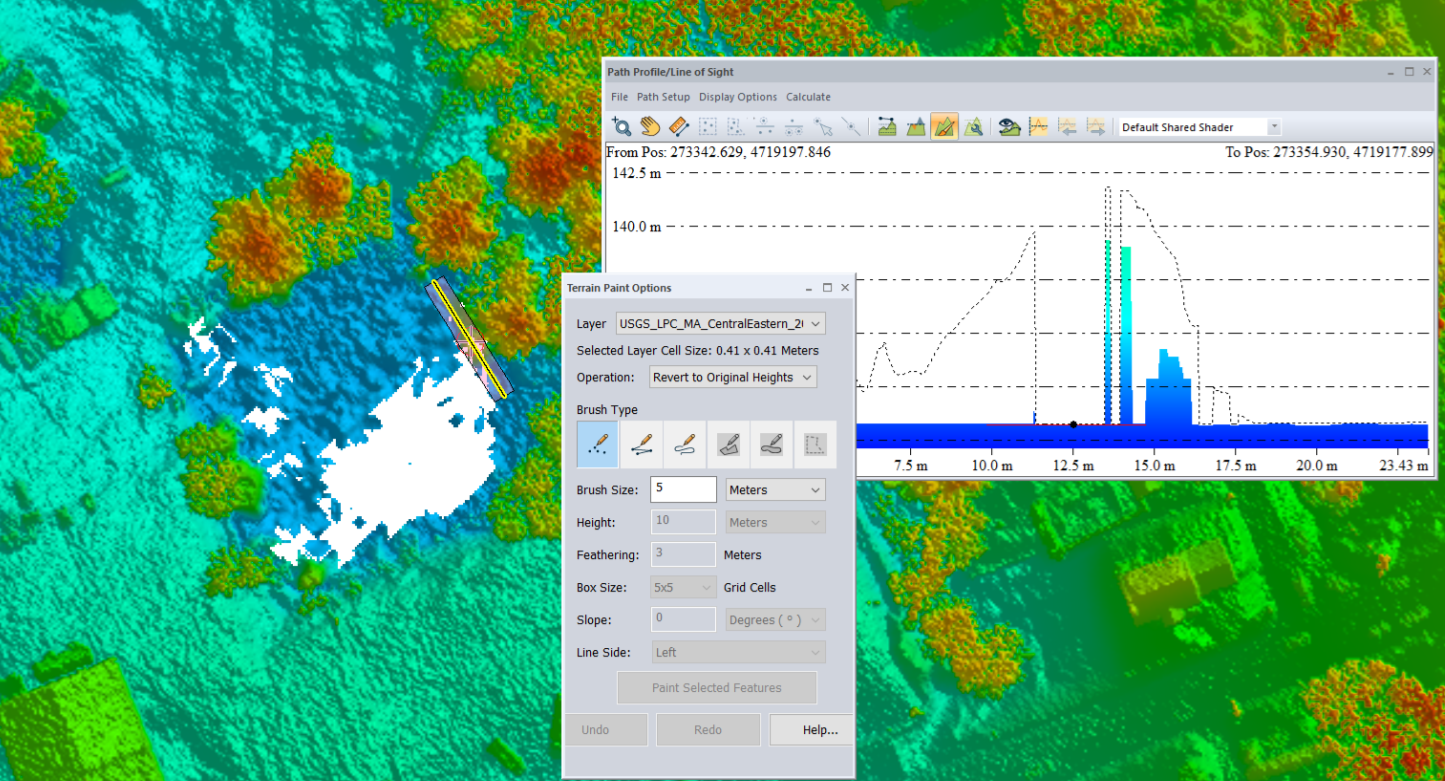Open the Operation dropdown showing Revert to Original Heights
1445x781 pixels.
(732, 377)
